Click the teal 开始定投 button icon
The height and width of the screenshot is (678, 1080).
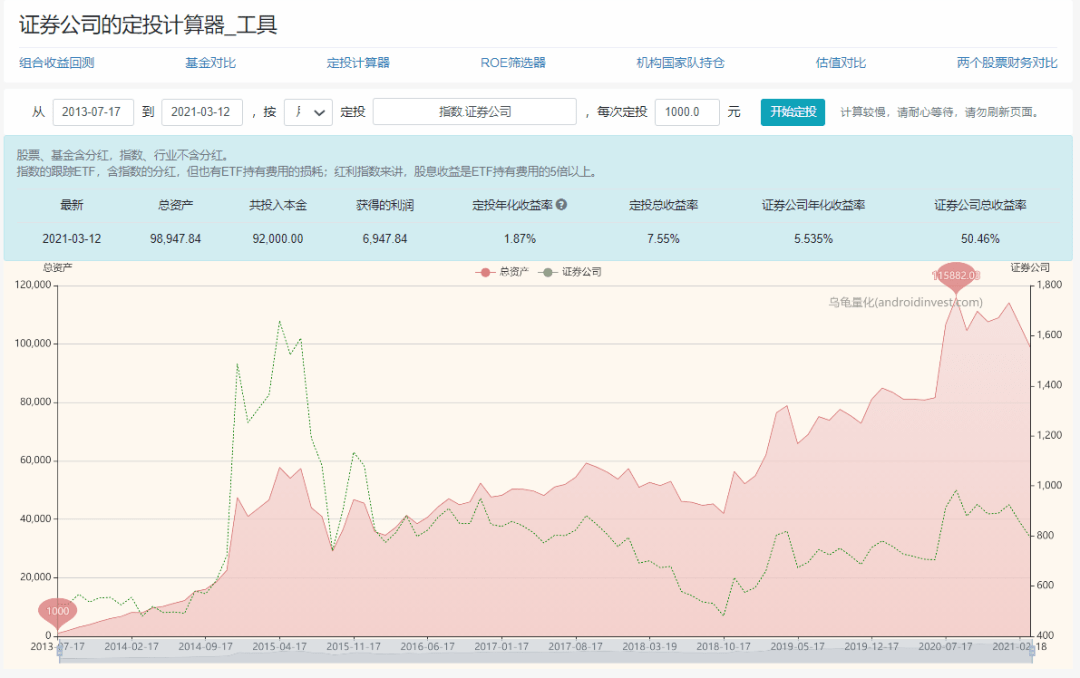pyautogui.click(x=792, y=112)
